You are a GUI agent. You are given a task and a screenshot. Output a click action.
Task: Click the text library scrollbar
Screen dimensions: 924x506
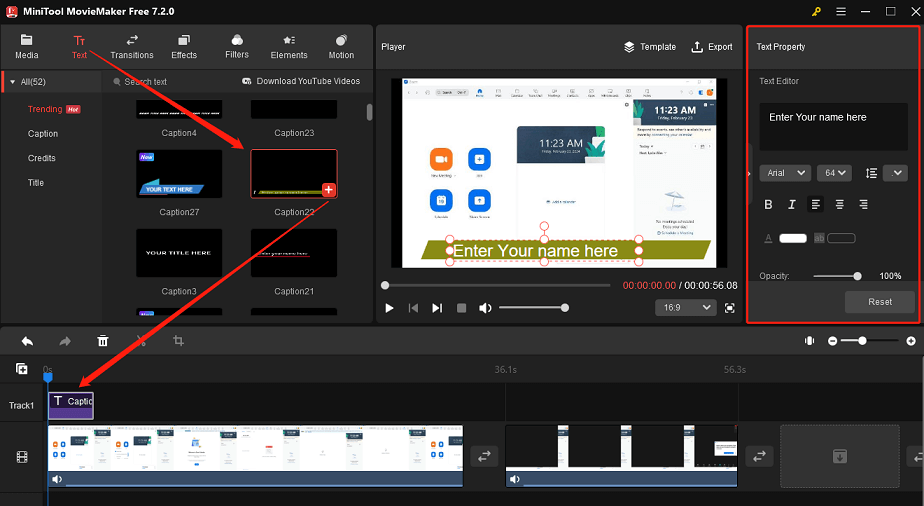369,112
